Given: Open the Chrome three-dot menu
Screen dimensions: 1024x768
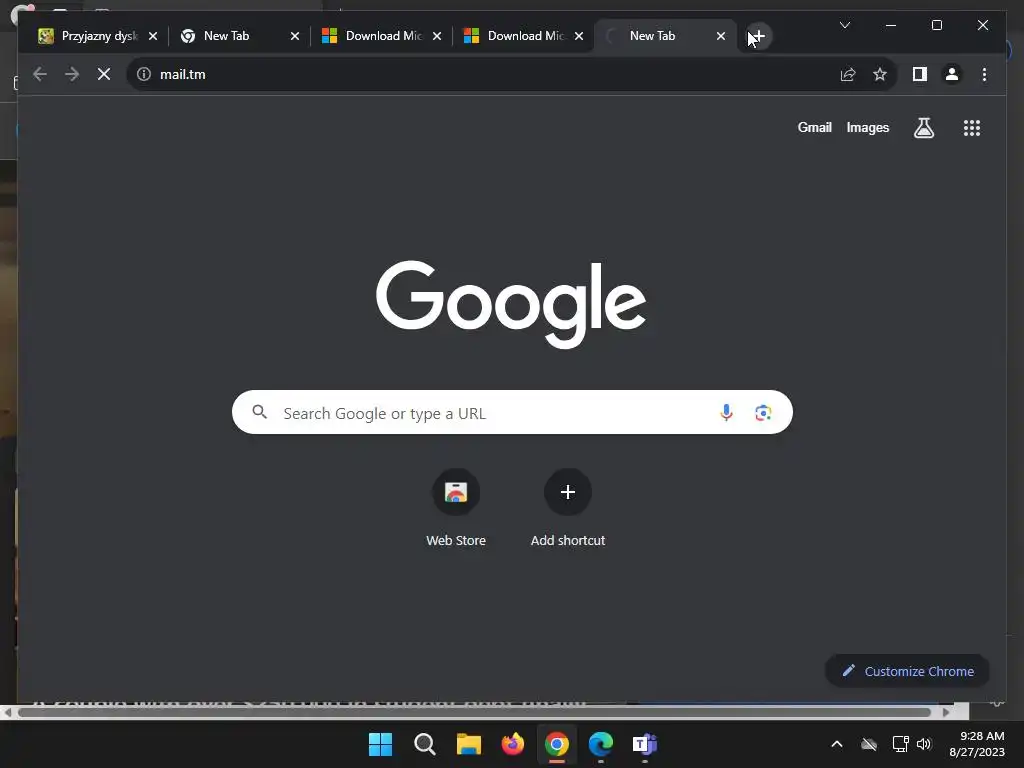Looking at the screenshot, I should click(x=984, y=74).
